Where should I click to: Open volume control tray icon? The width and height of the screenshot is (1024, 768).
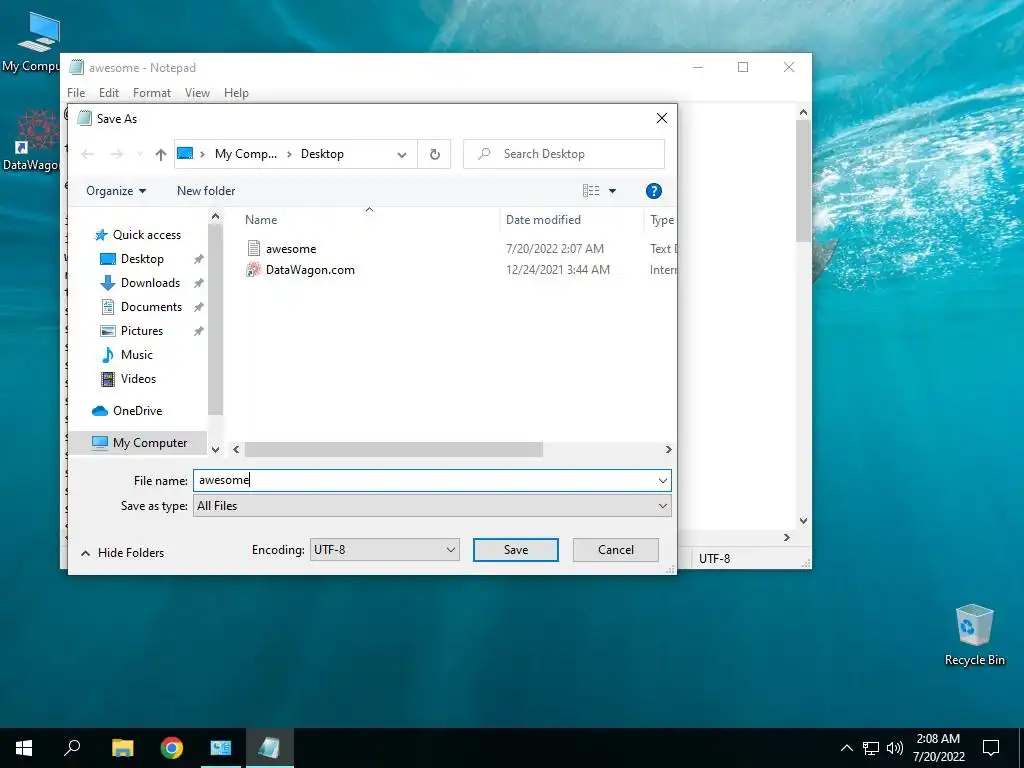(895, 748)
